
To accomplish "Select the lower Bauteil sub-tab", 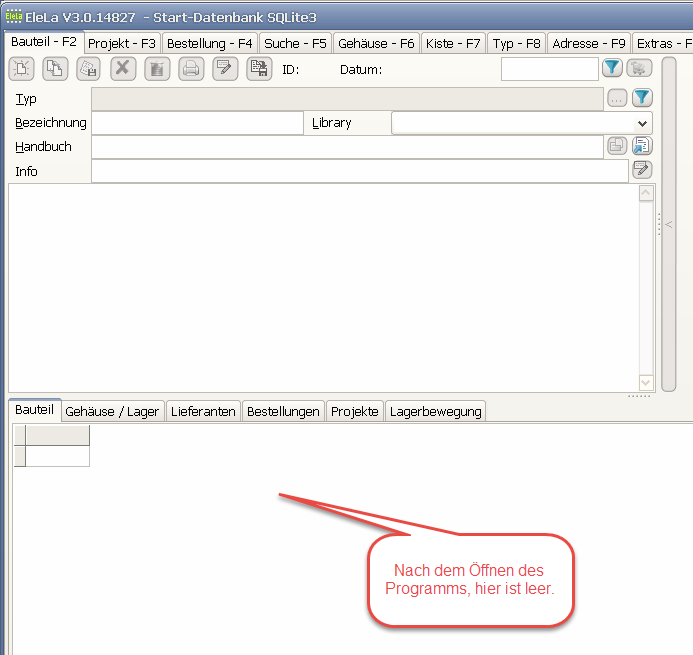I will 34,410.
